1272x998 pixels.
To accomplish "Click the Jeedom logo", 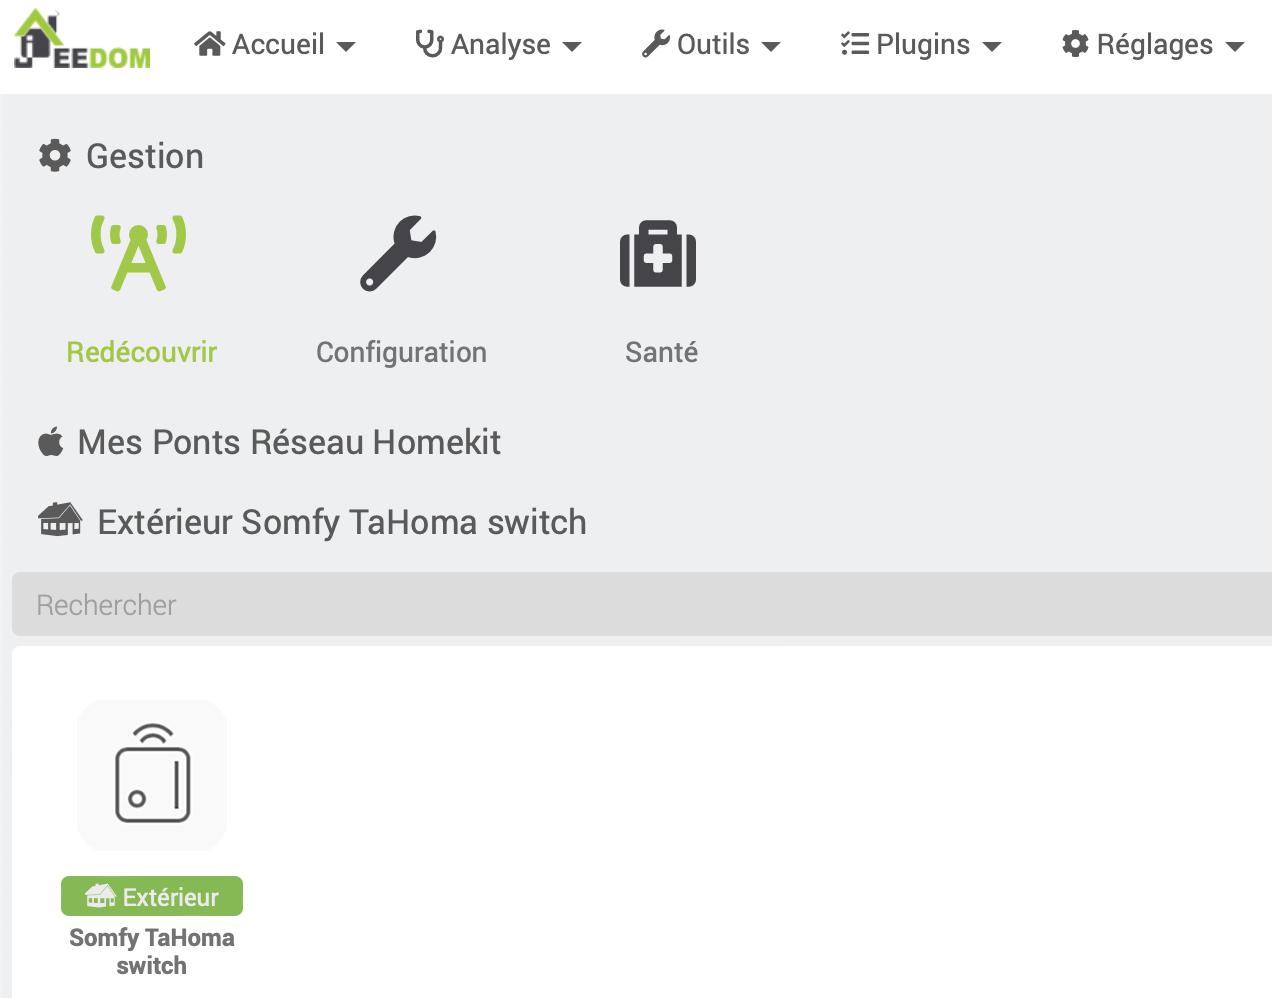I will pos(82,42).
